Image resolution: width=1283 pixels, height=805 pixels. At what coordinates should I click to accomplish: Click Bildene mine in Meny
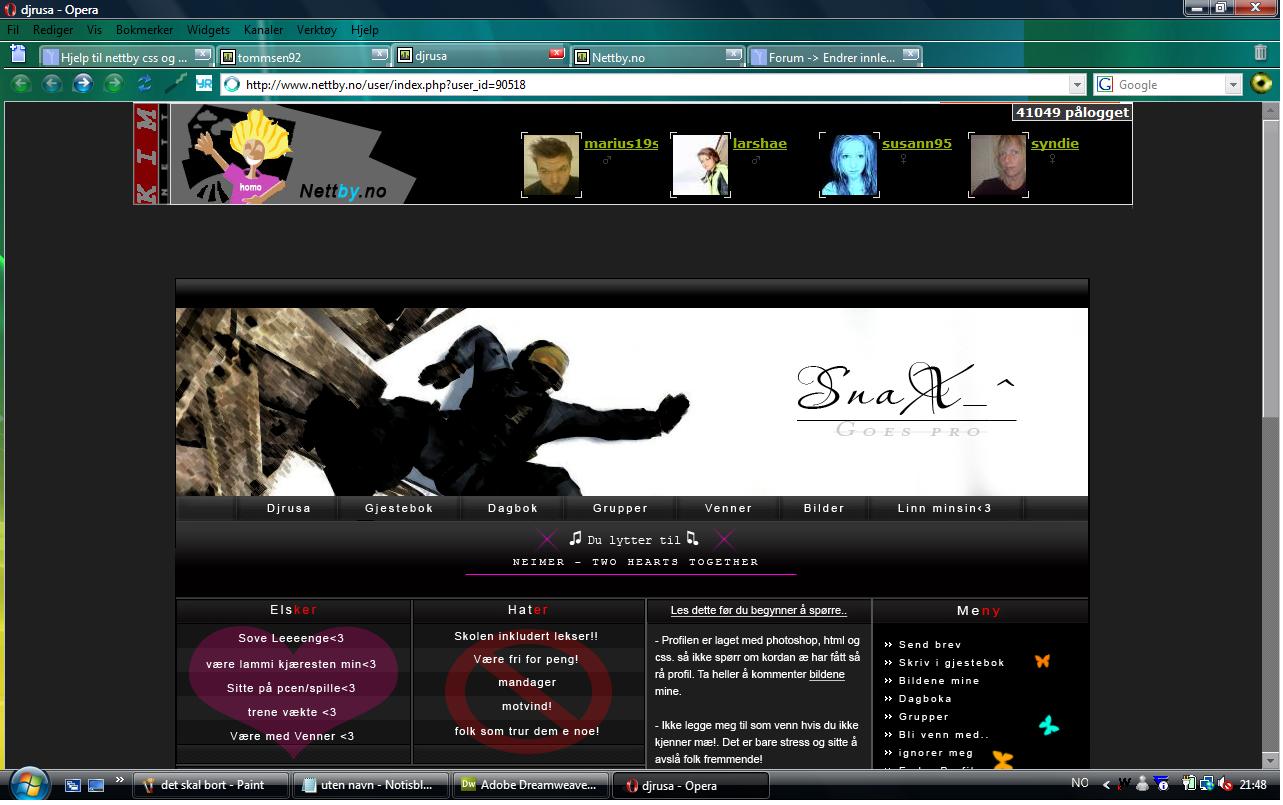coord(939,681)
